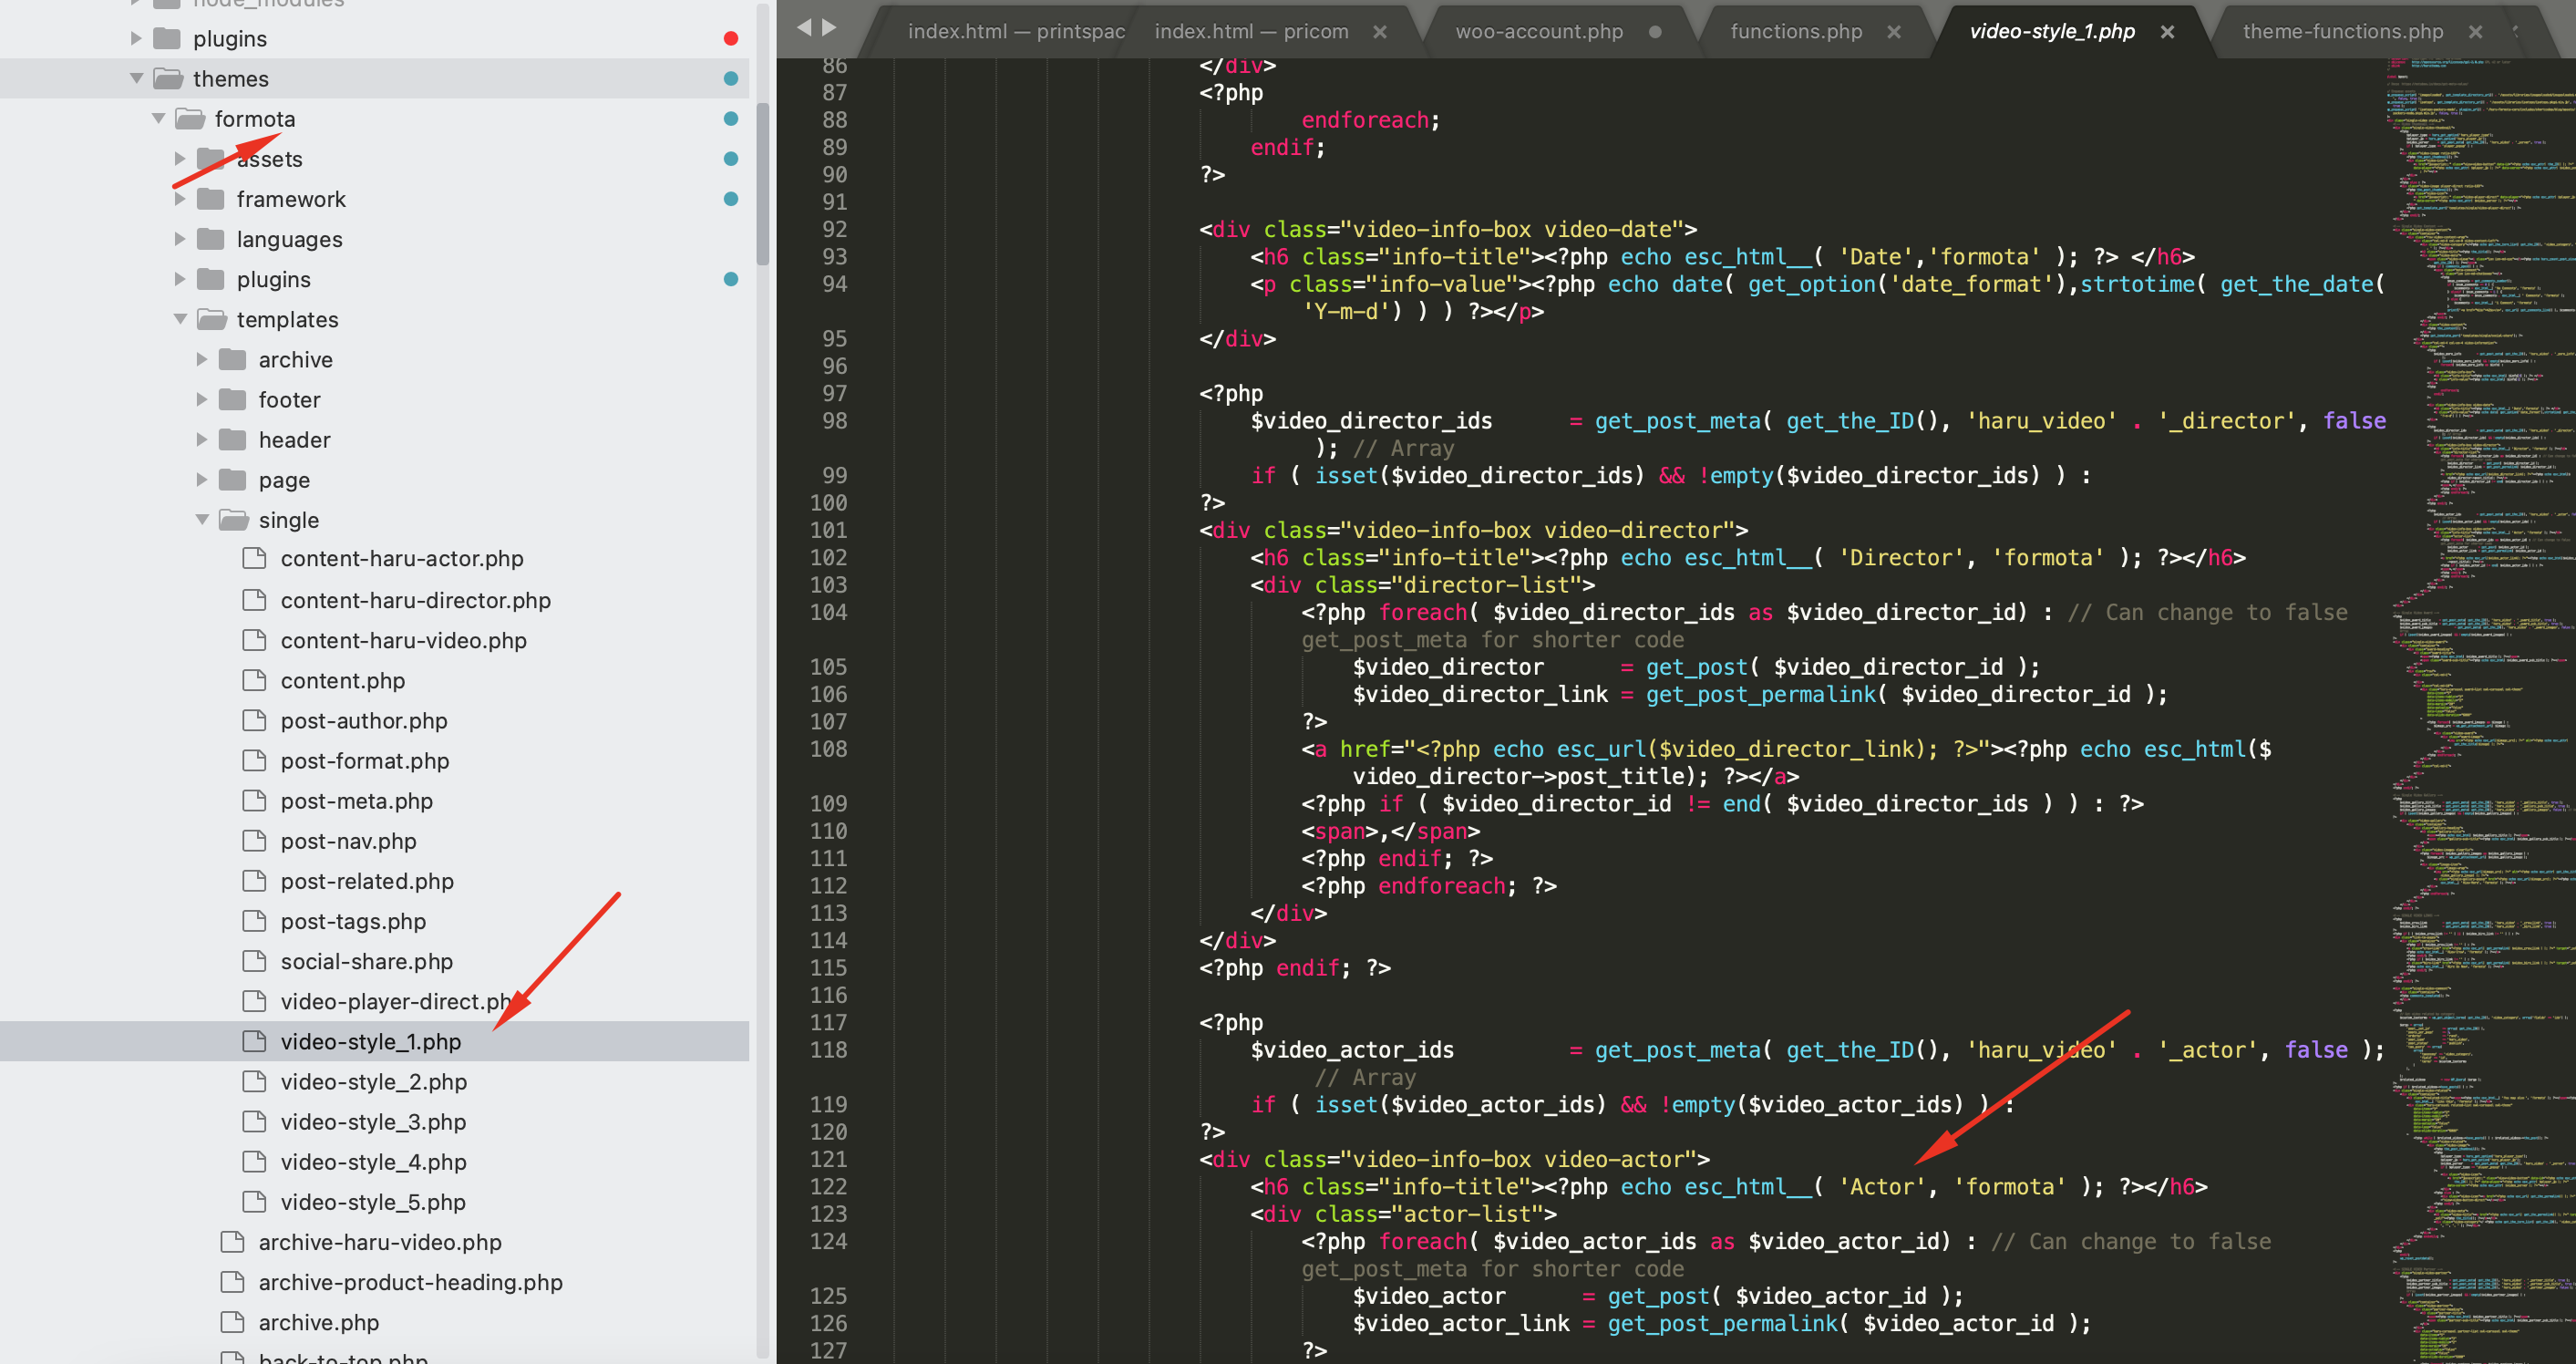Image resolution: width=2576 pixels, height=1364 pixels.
Task: Close the video-style_1.php tab
Action: (2167, 32)
